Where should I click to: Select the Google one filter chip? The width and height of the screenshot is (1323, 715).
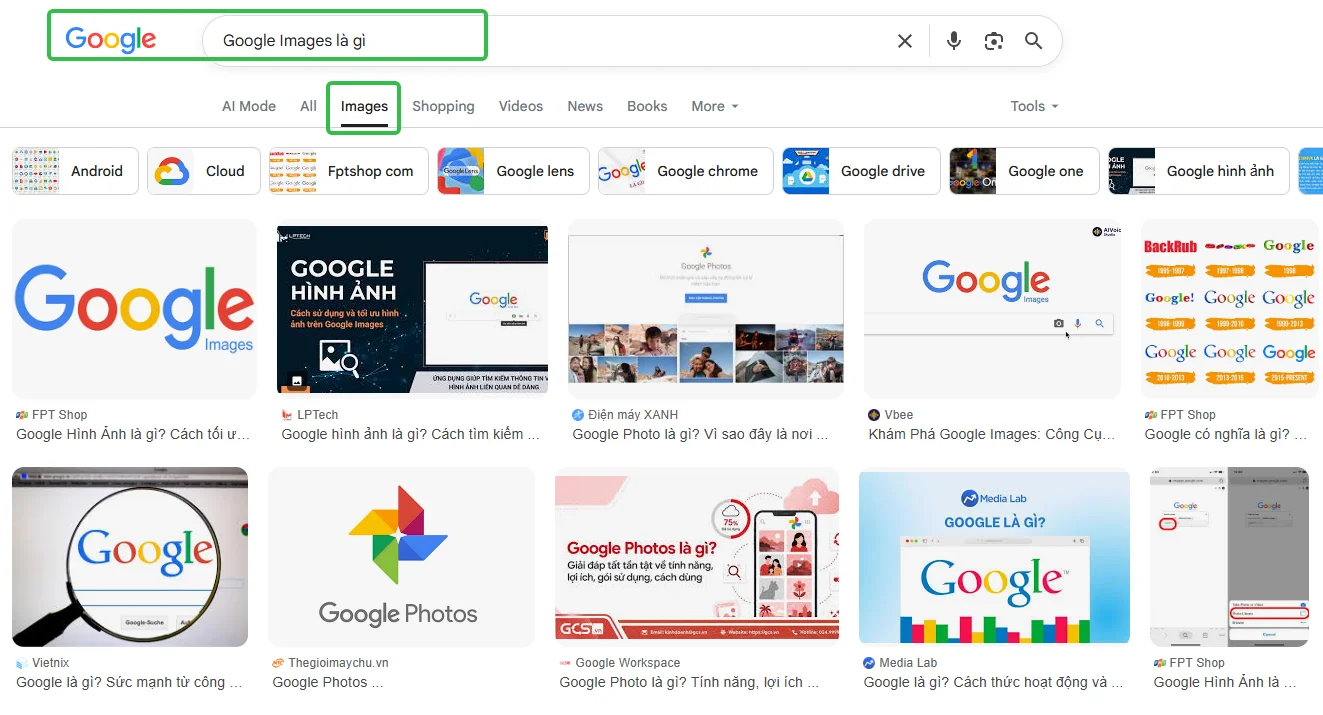point(1024,171)
